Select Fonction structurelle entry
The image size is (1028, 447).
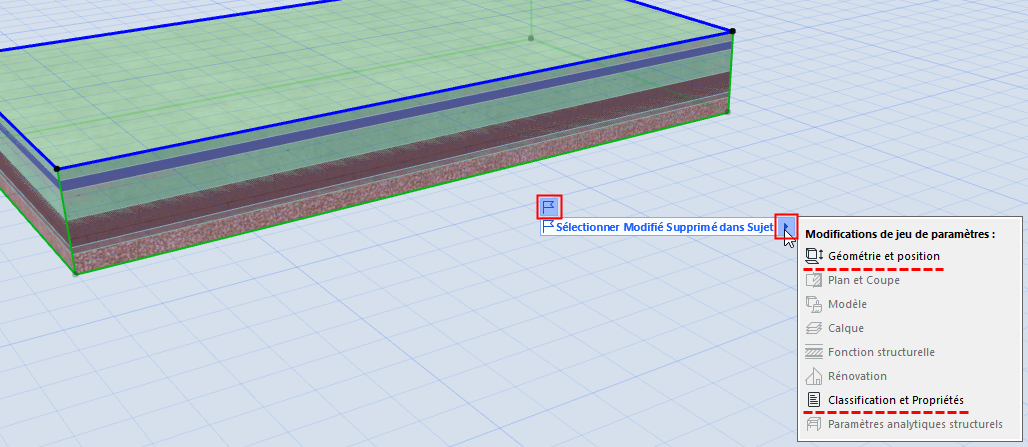(881, 352)
